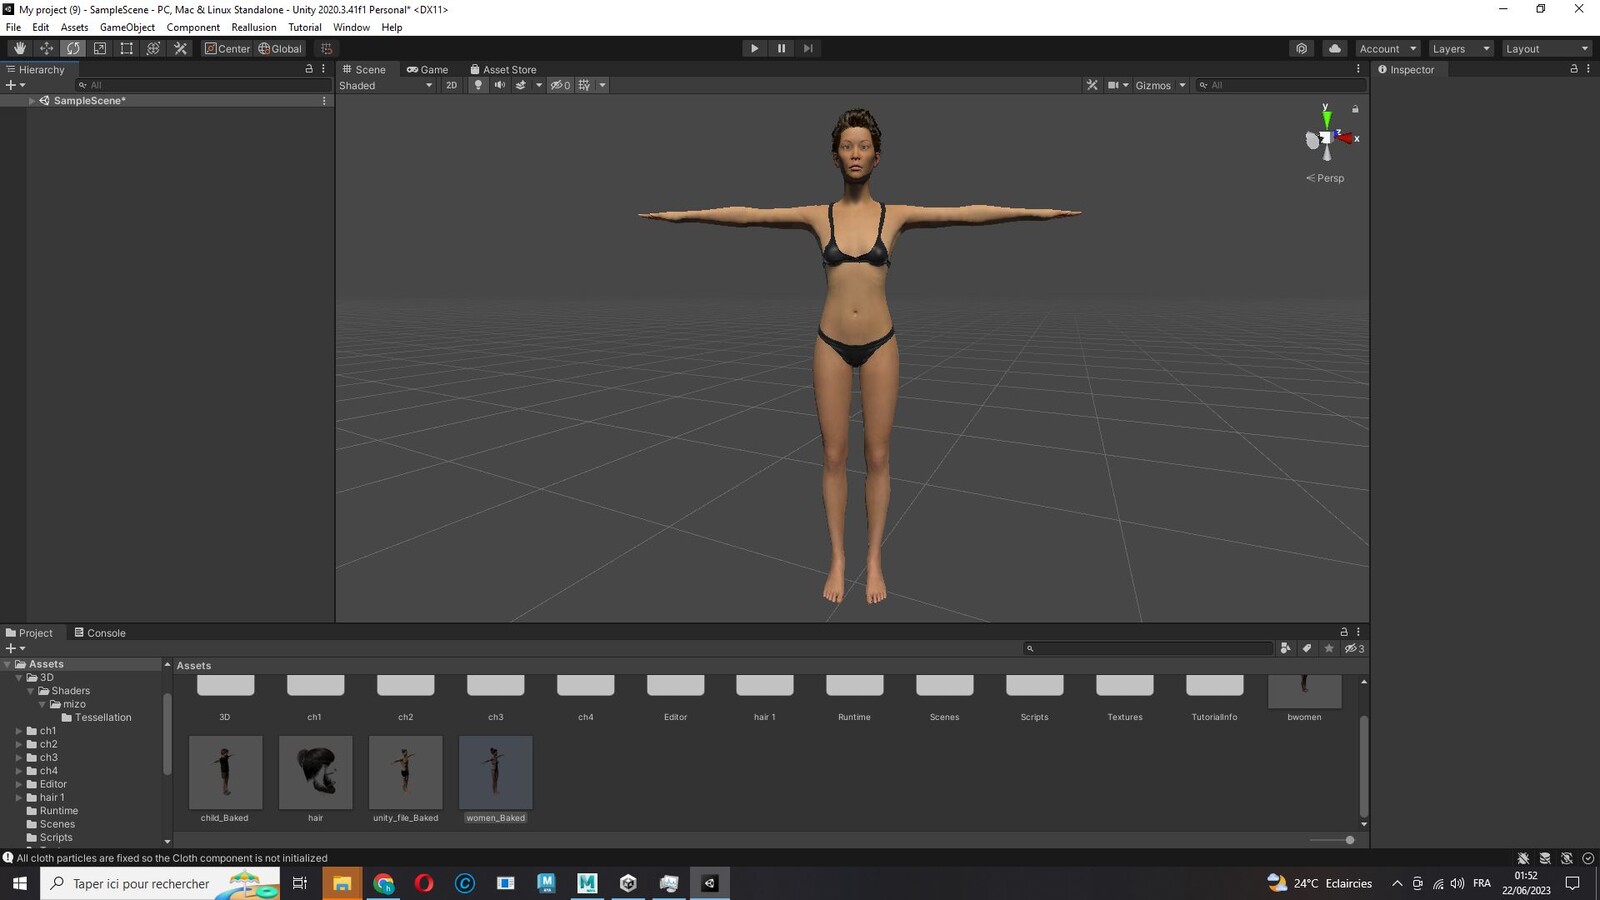This screenshot has width=1600, height=900.
Task: Open the Layers dropdown
Action: tap(1461, 48)
